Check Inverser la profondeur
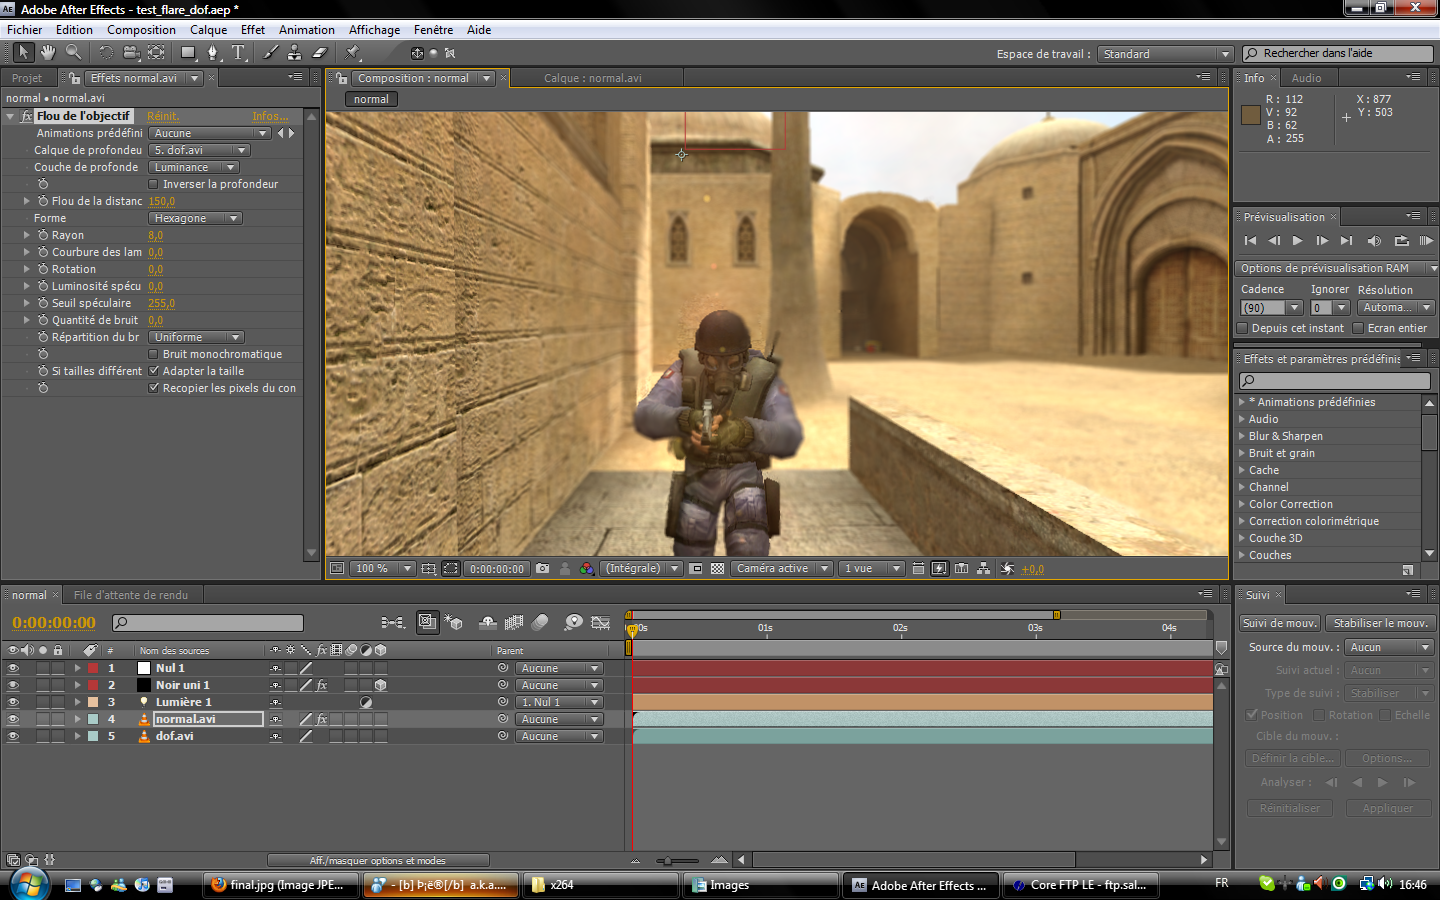The image size is (1440, 900). 153,184
